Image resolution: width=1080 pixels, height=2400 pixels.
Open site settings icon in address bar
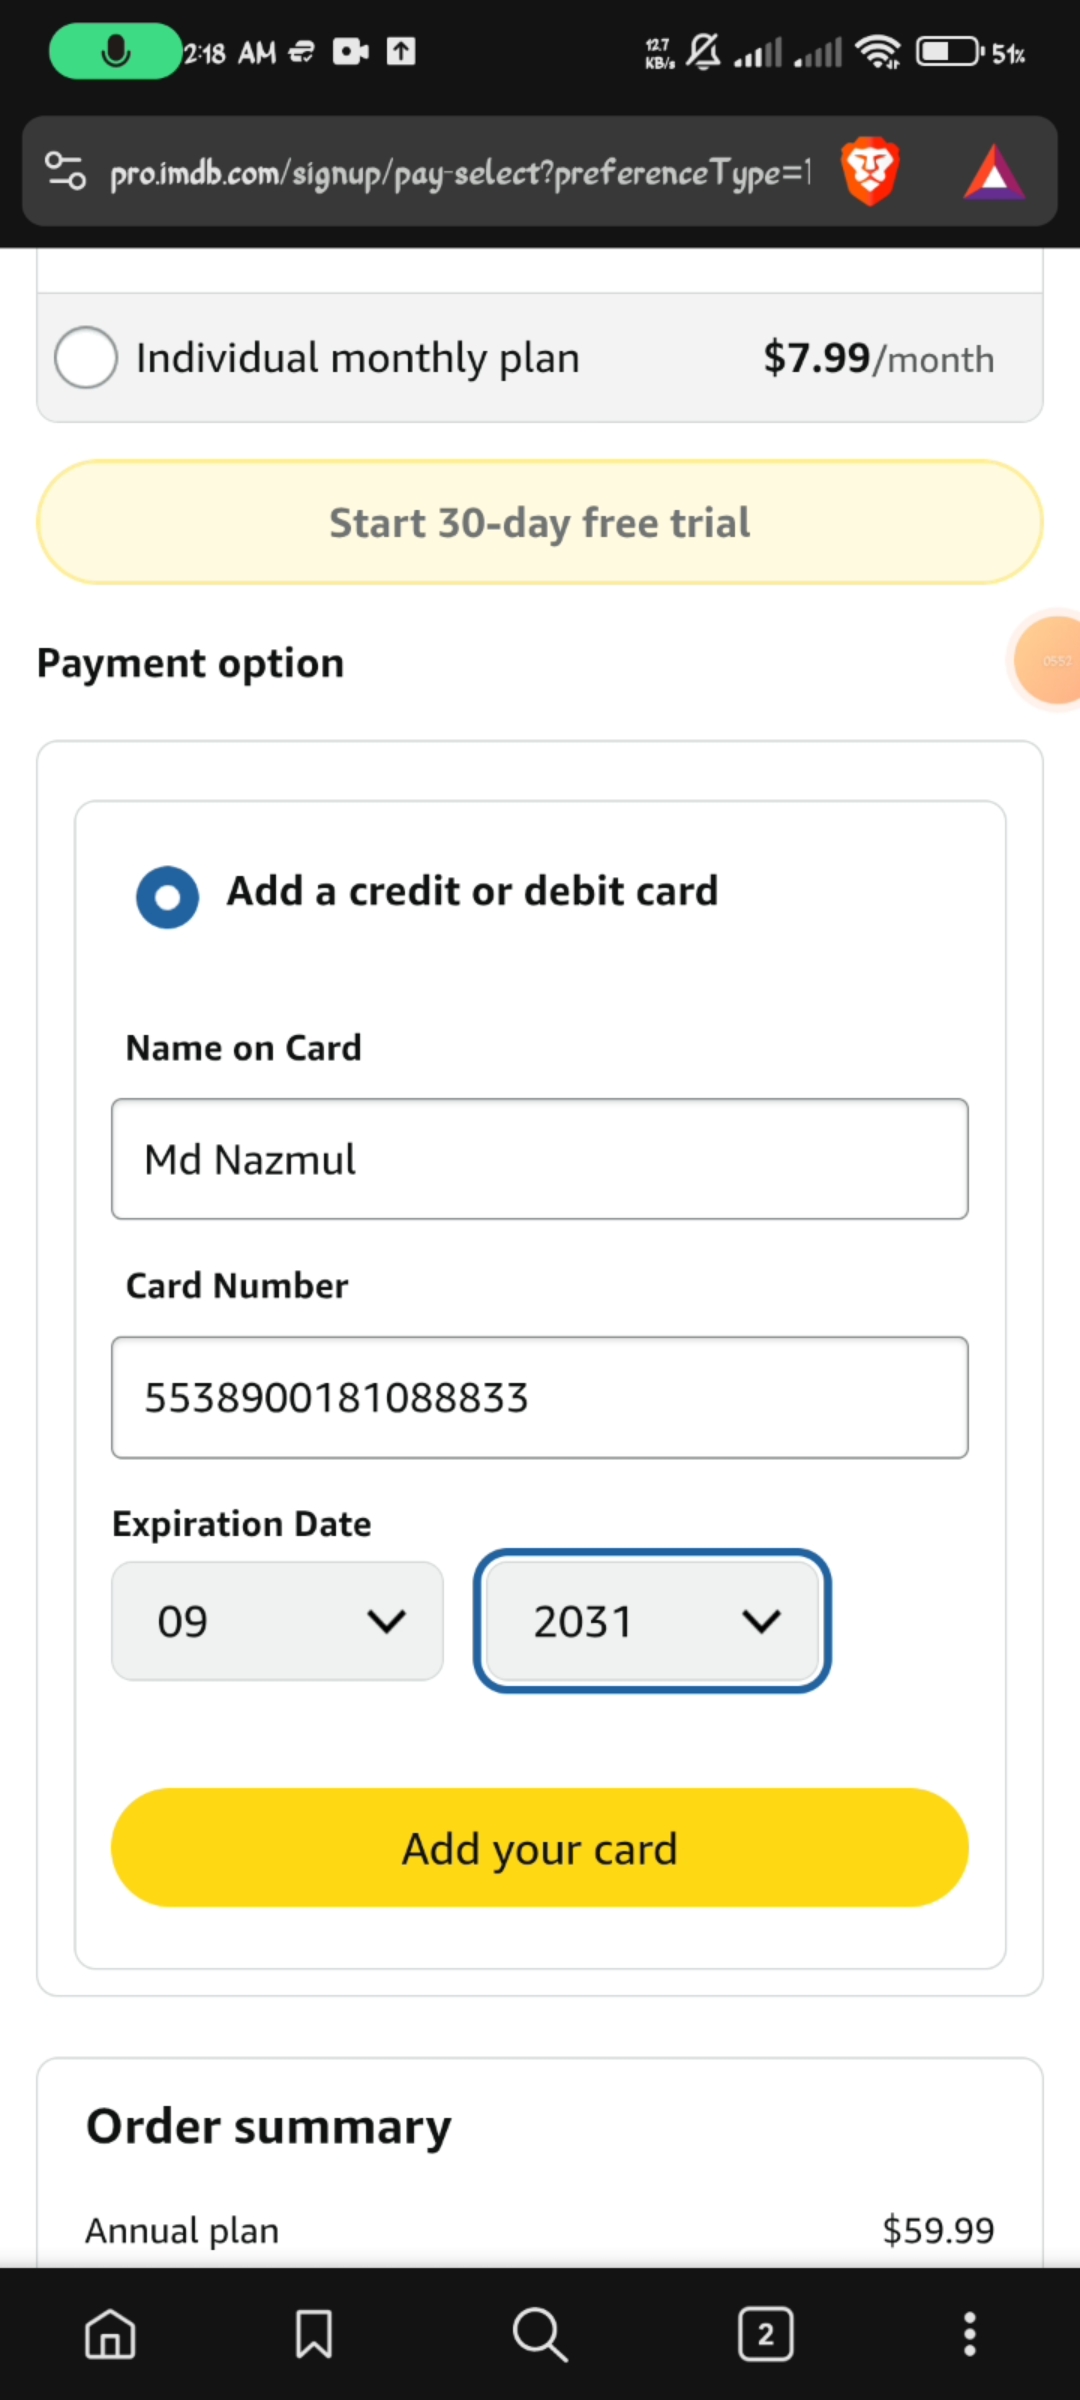pos(66,172)
